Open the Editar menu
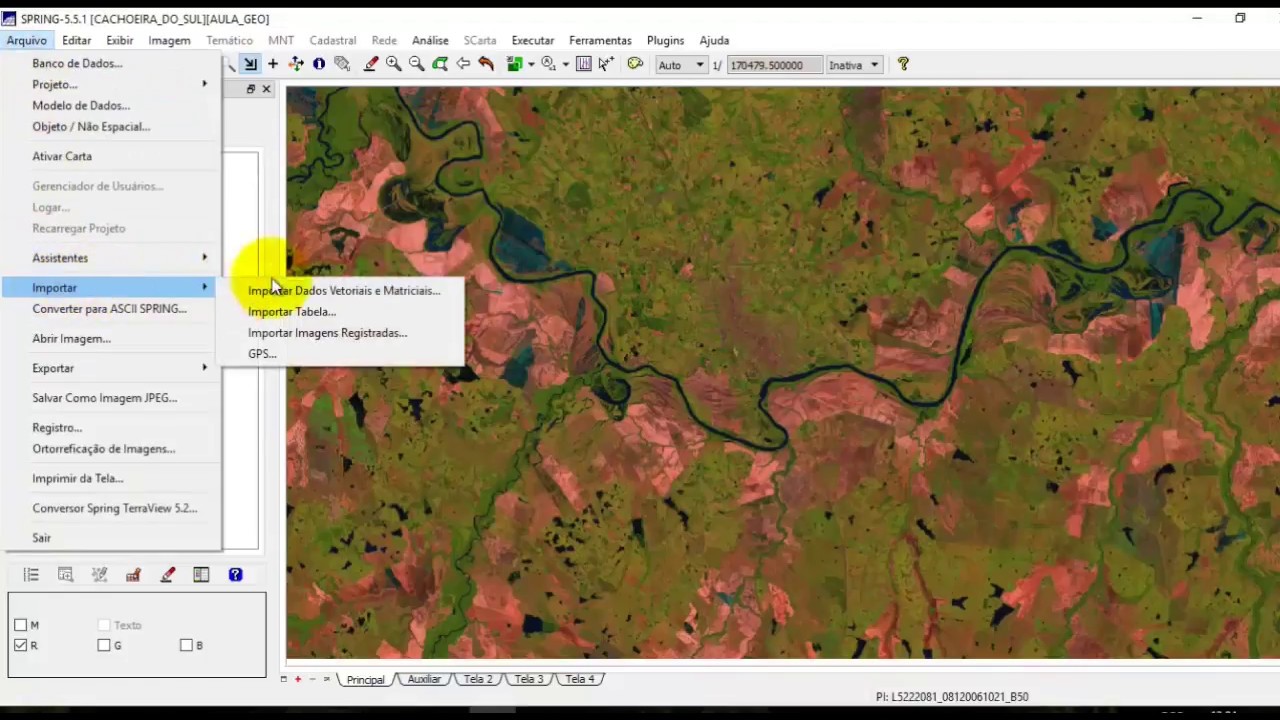This screenshot has width=1280, height=720. coord(76,40)
